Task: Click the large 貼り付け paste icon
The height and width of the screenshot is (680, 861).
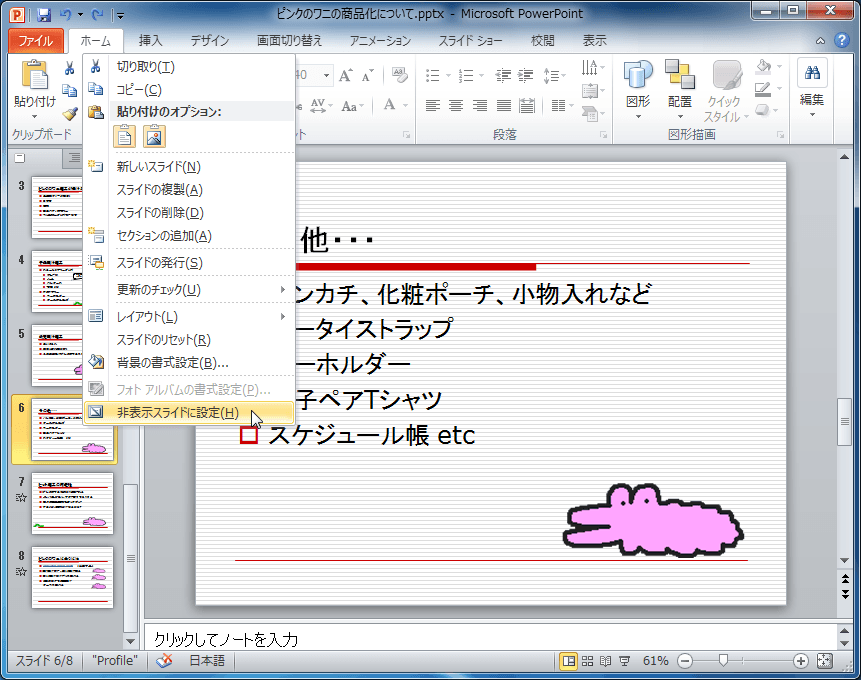Action: click(x=35, y=75)
